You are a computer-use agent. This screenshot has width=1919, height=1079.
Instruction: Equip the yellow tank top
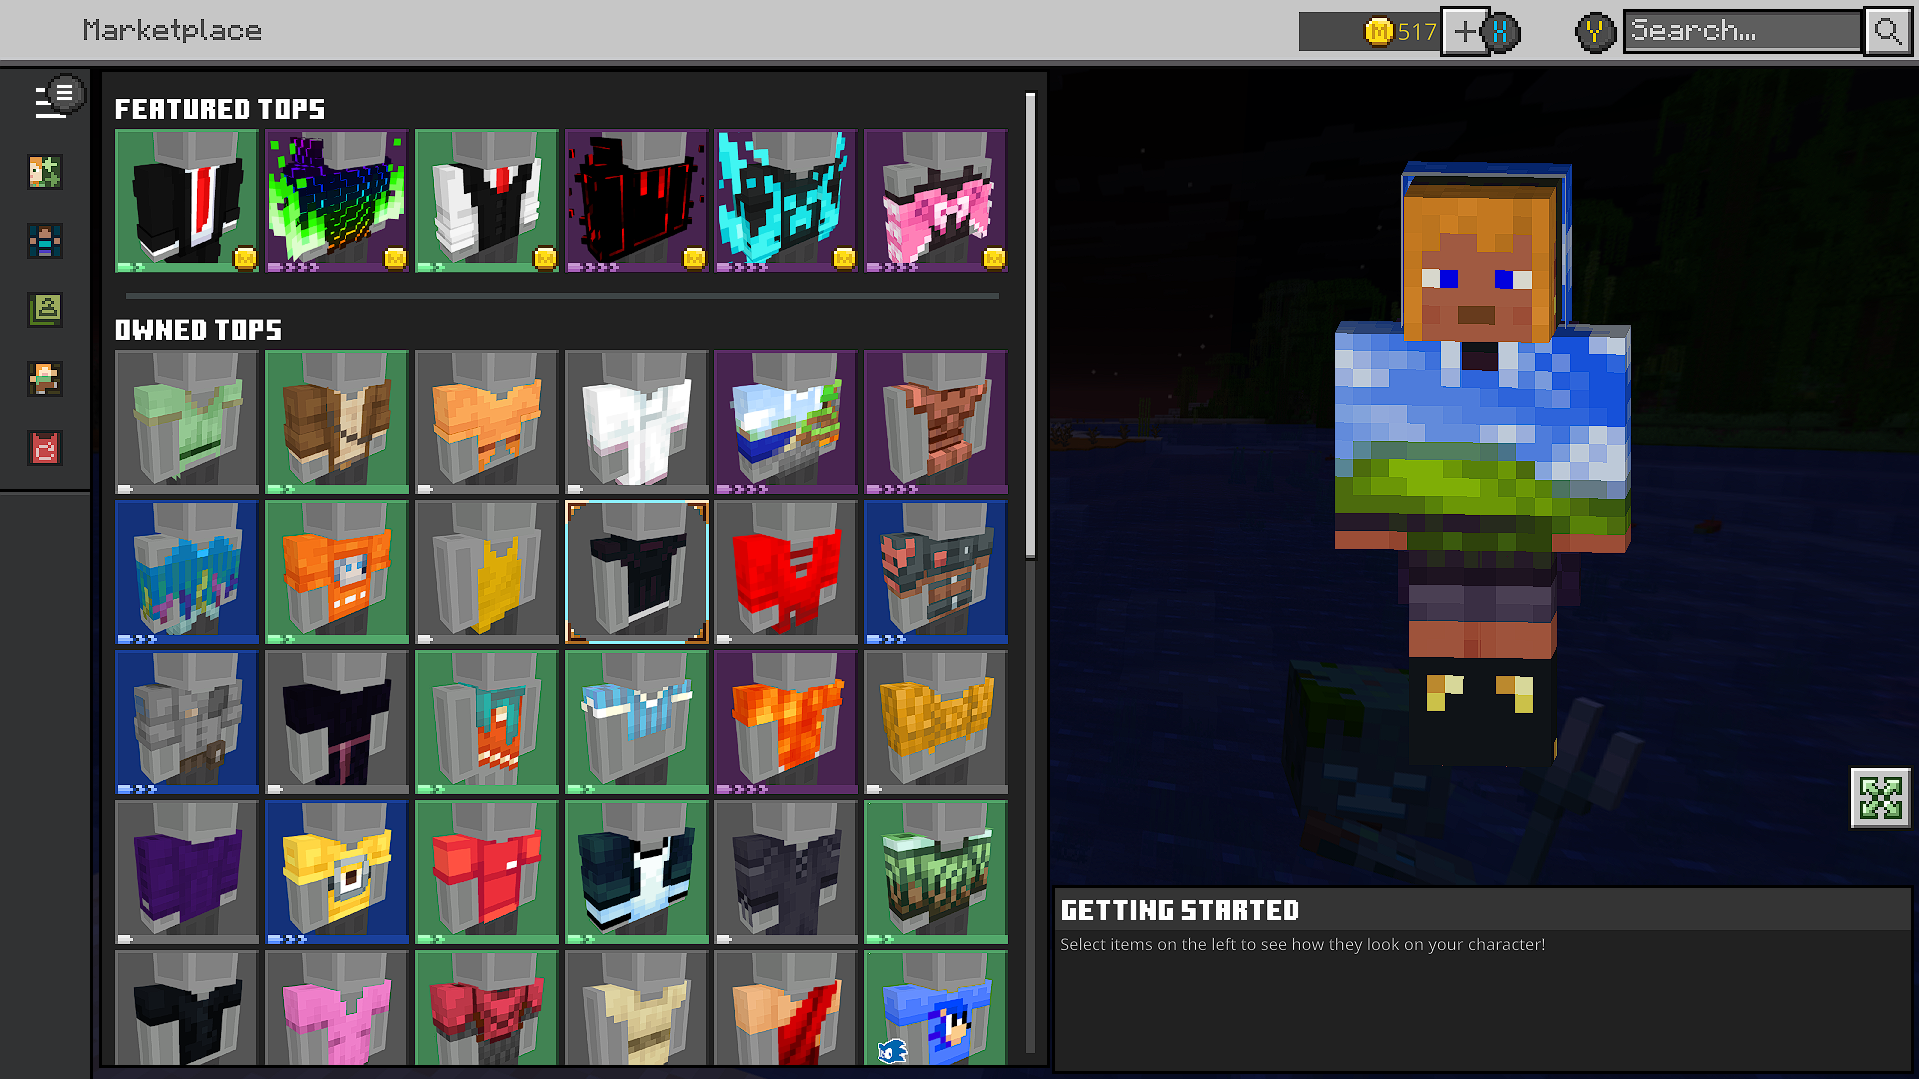click(487, 572)
